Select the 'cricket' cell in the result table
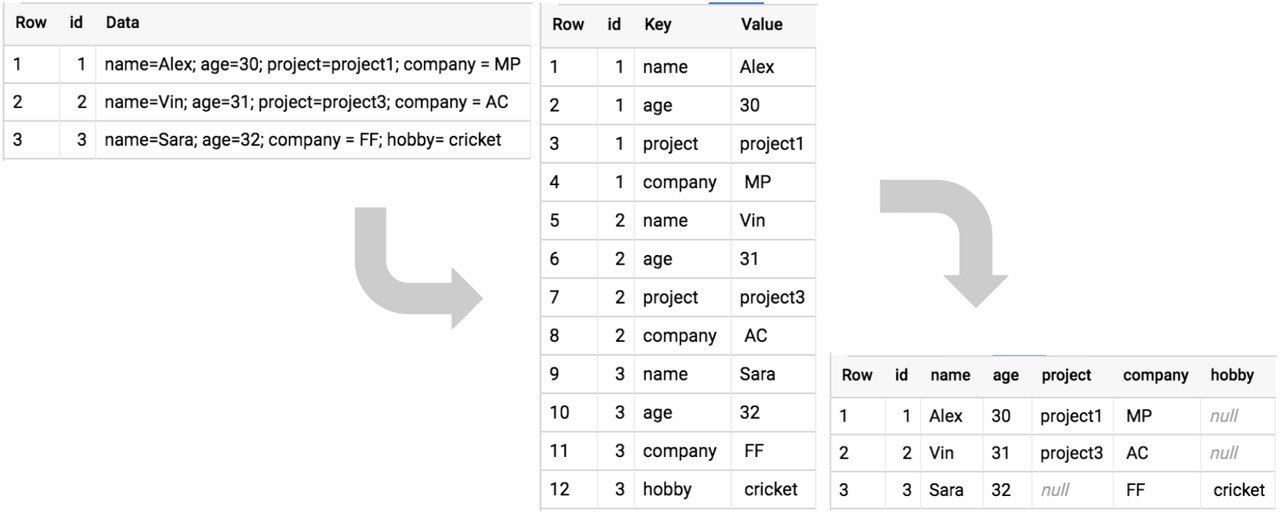The height and width of the screenshot is (513, 1280). (x=1240, y=490)
